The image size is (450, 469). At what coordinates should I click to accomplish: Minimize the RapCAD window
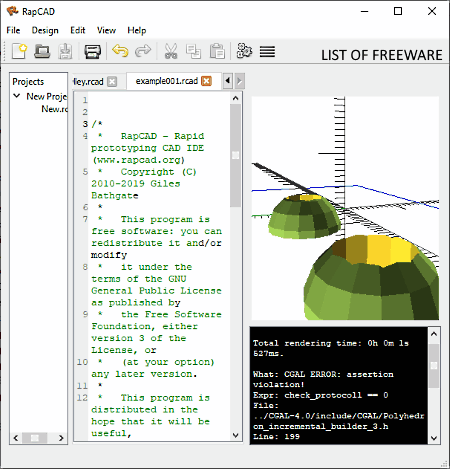(x=365, y=11)
